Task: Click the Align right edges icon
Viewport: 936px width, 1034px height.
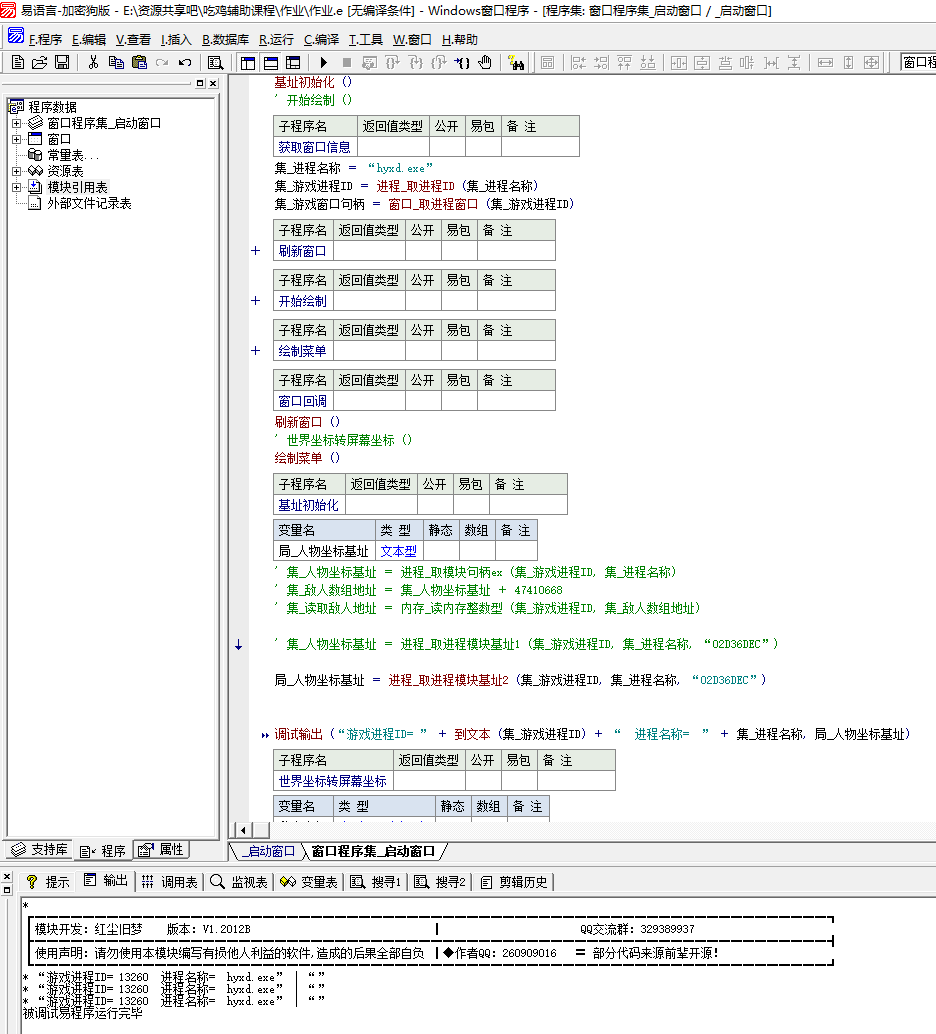Action: (x=601, y=63)
